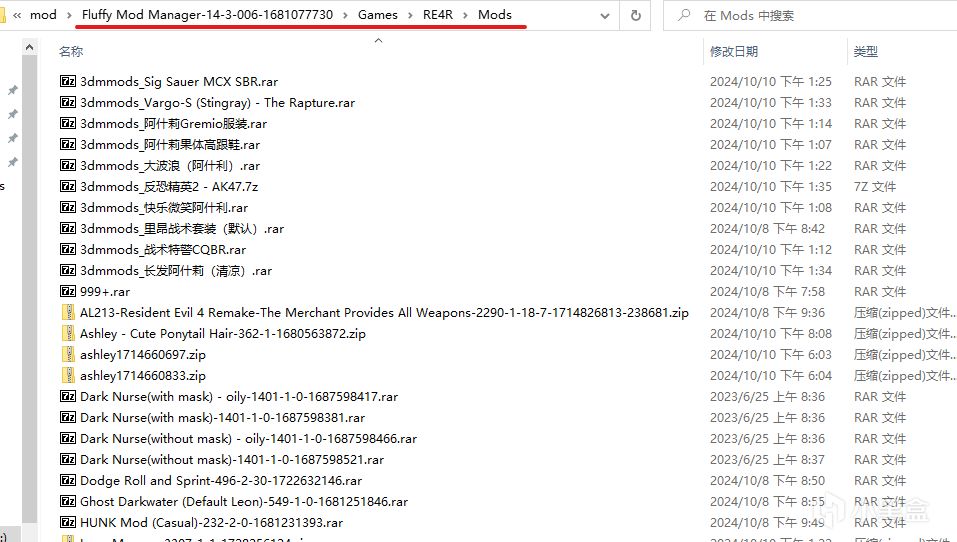Image resolution: width=957 pixels, height=542 pixels.
Task: Select icon of 3dmmods_阿什莉Gremio服装.rar
Action: click(68, 123)
